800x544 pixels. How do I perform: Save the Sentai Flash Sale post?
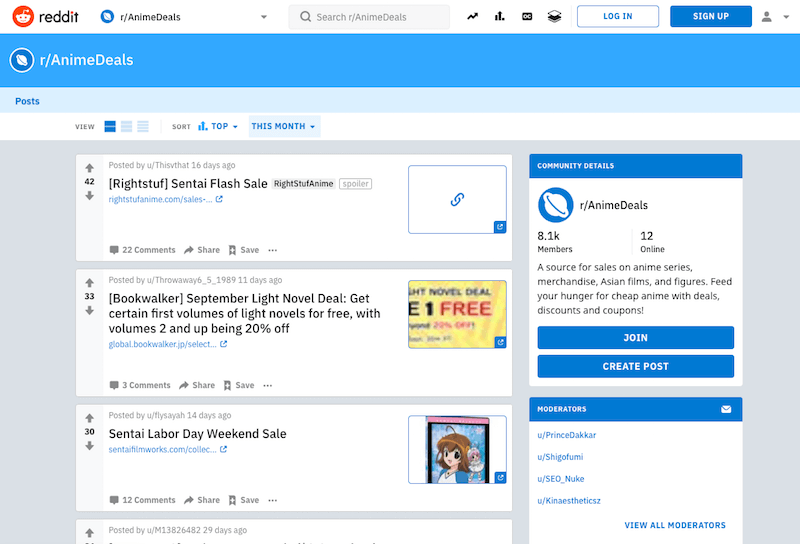coord(244,250)
